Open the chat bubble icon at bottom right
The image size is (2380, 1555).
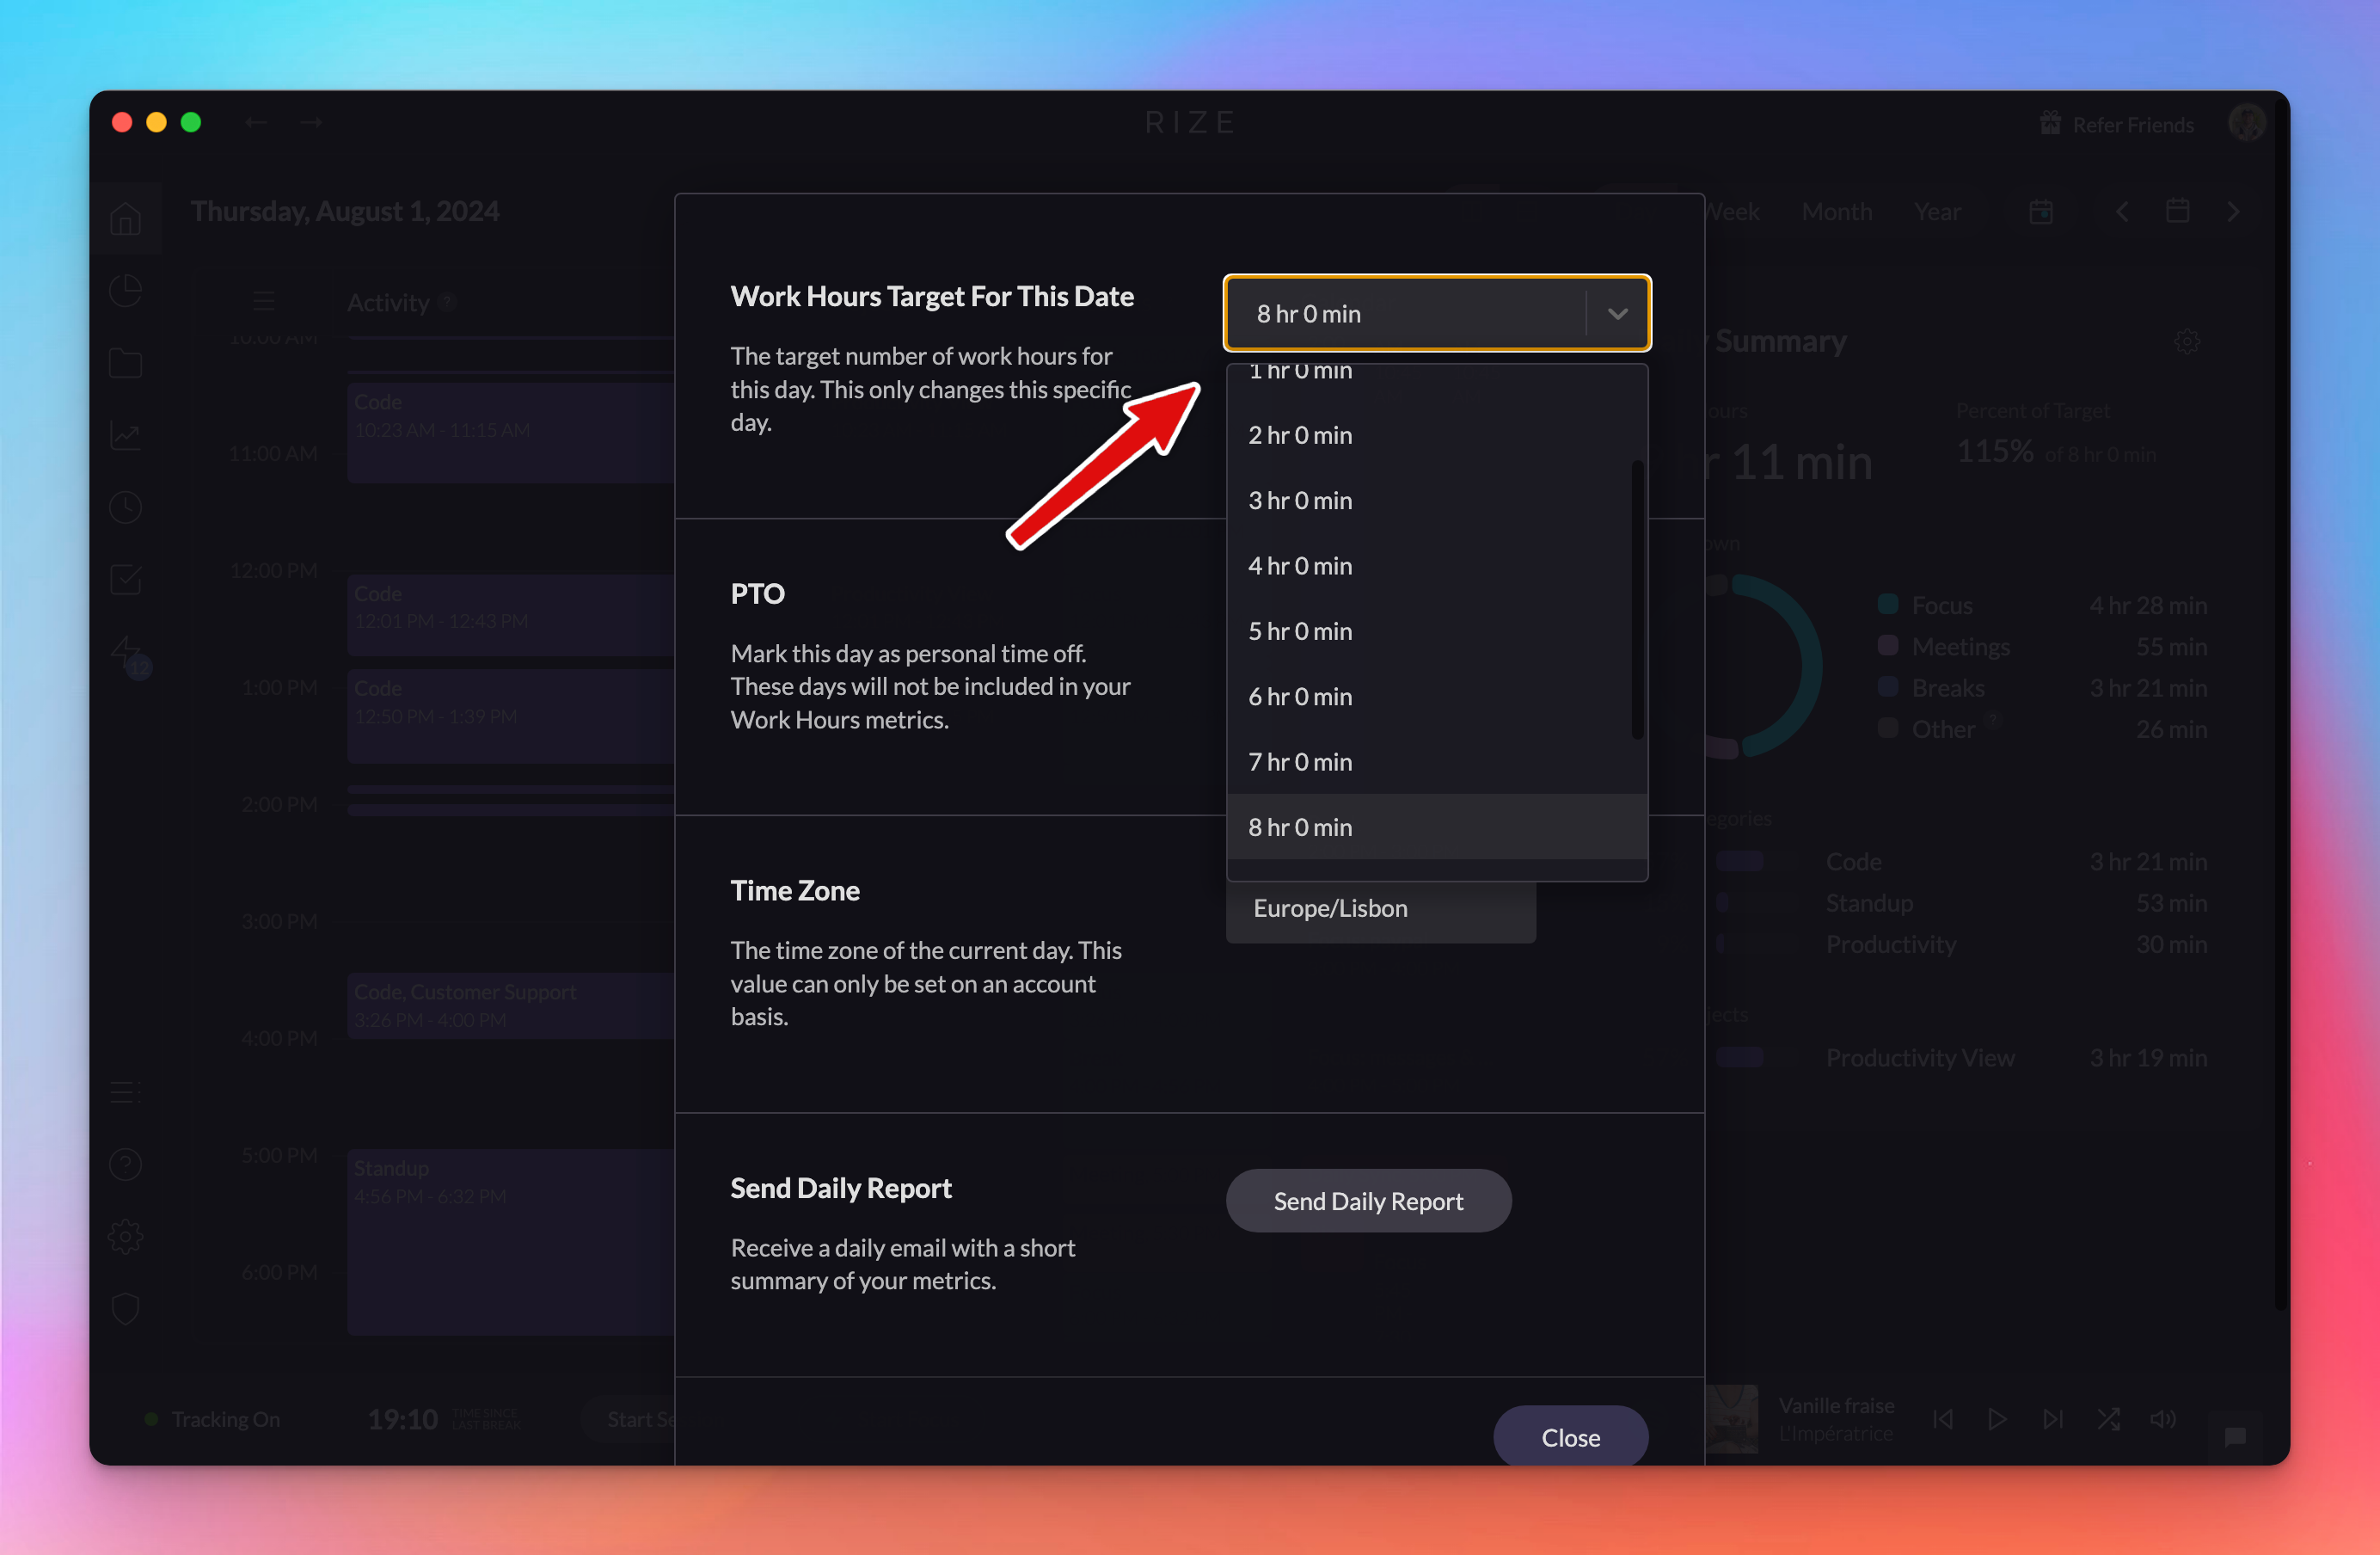tap(2235, 1437)
